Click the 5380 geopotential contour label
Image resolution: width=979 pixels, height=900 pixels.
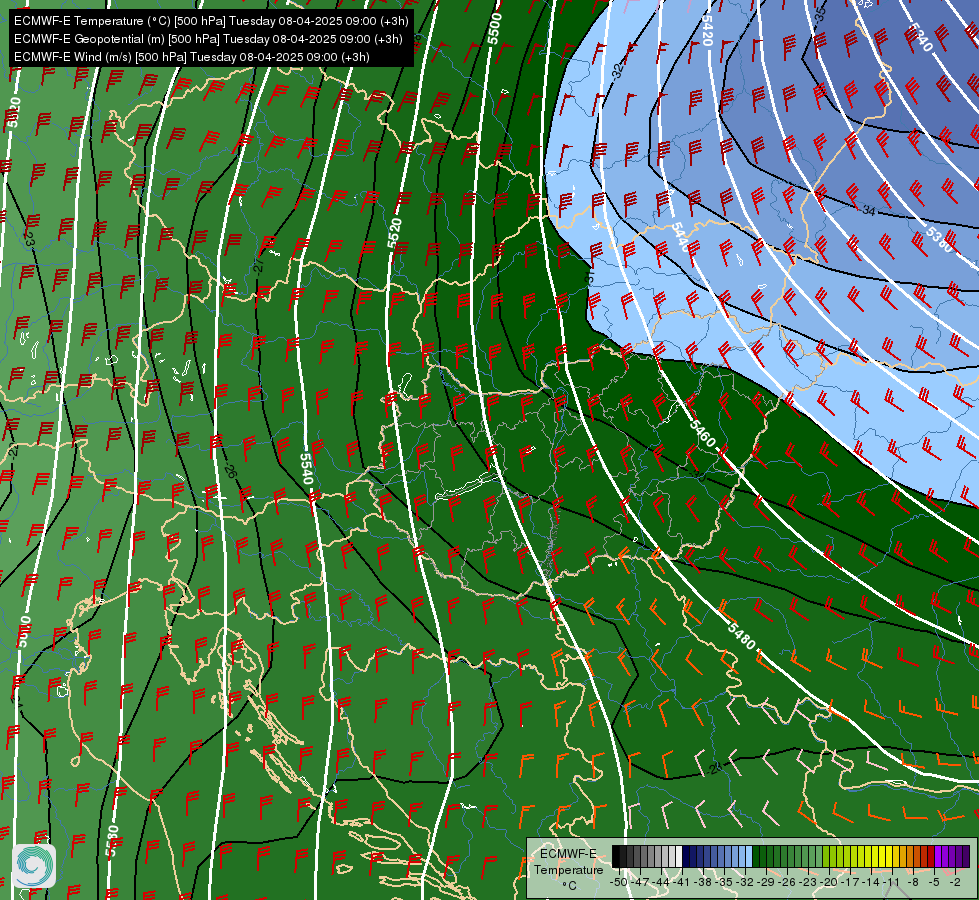click(x=940, y=240)
